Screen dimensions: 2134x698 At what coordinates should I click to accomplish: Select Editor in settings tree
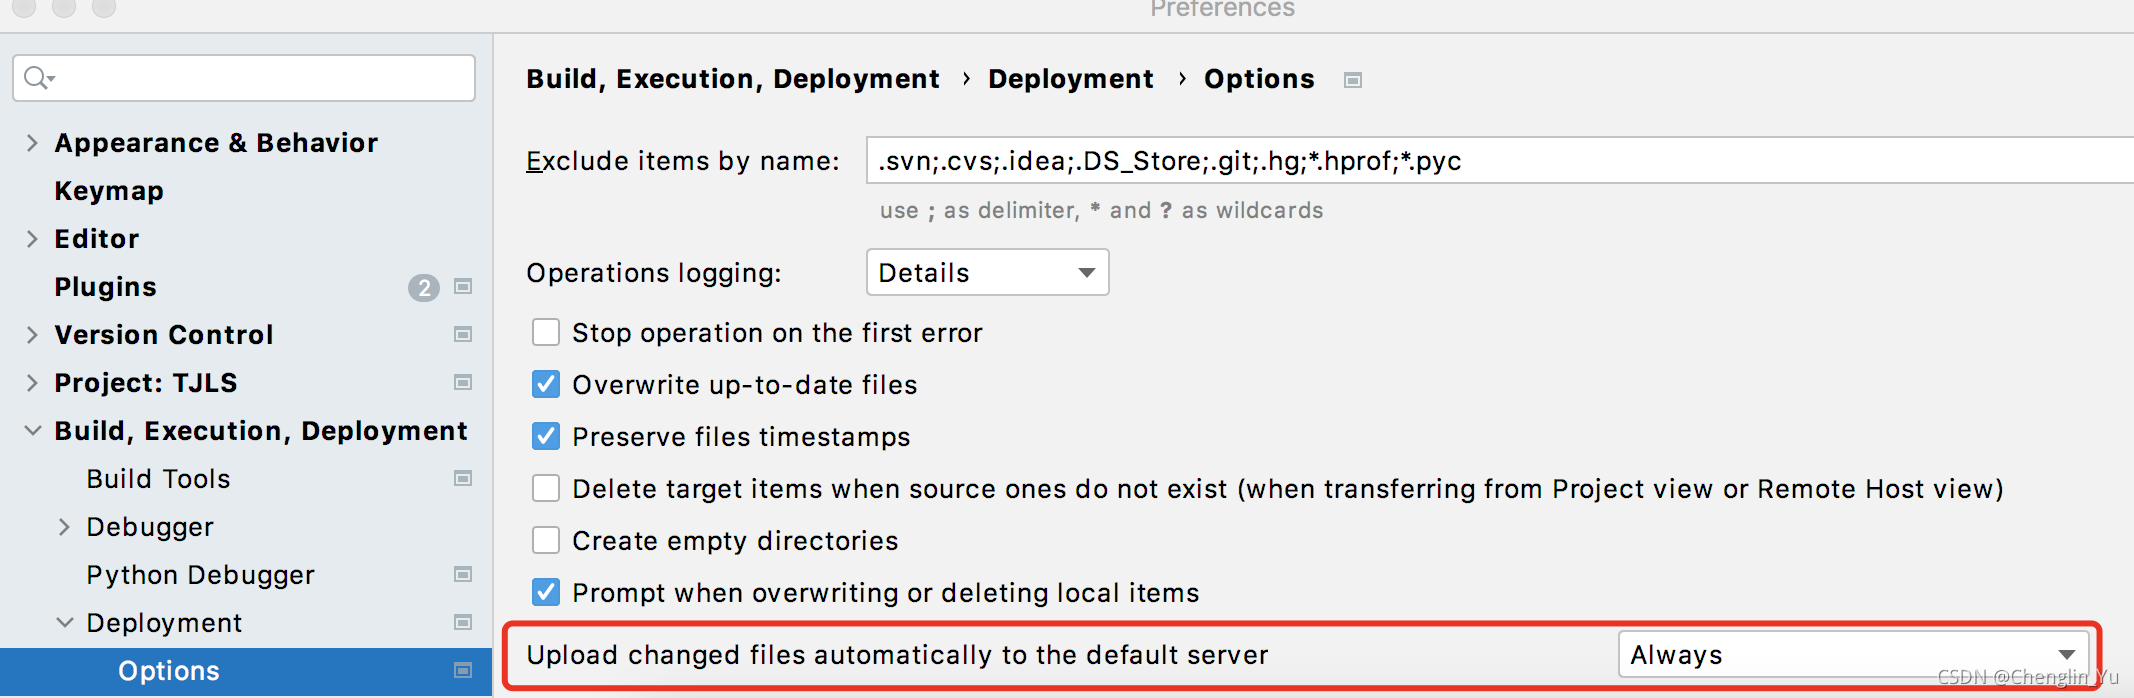click(x=97, y=239)
